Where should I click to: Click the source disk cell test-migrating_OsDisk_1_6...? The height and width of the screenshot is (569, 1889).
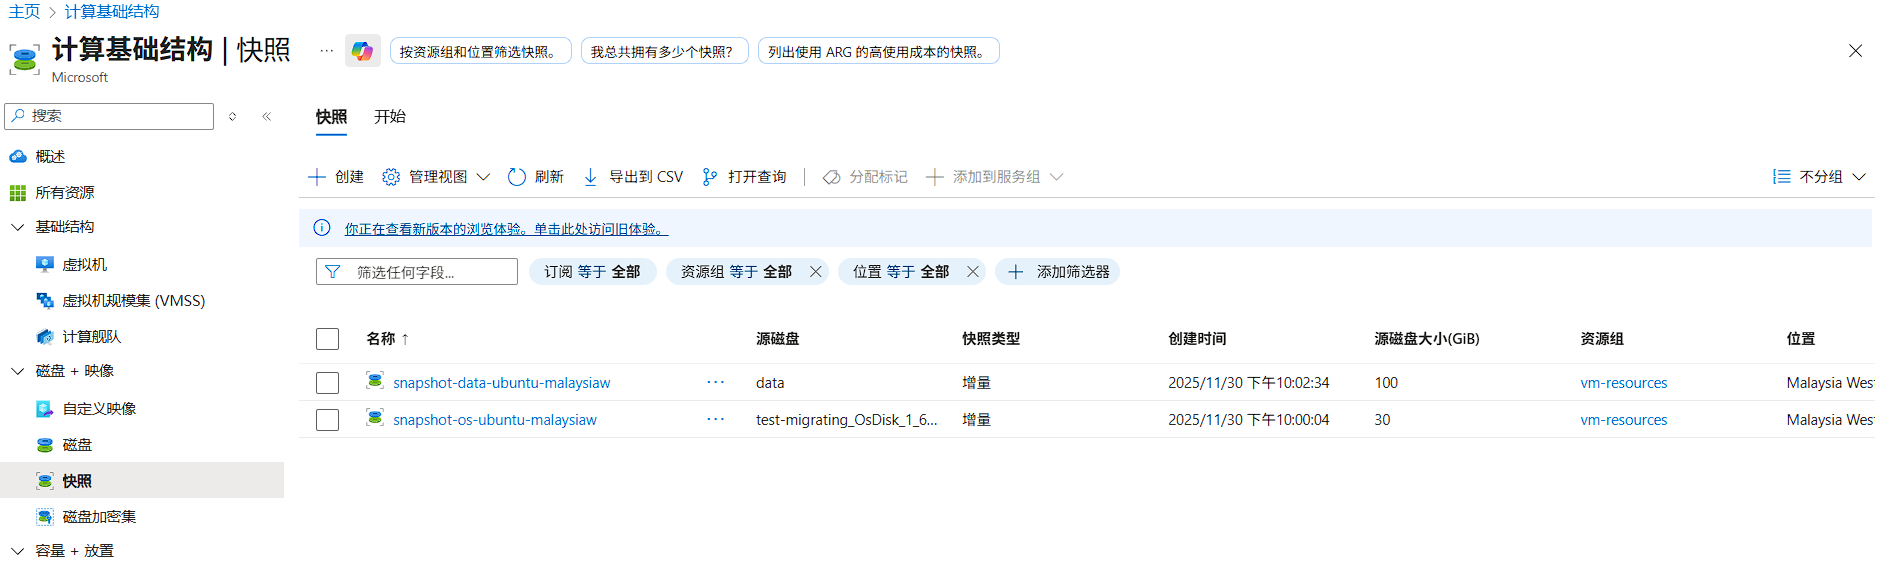tap(846, 420)
